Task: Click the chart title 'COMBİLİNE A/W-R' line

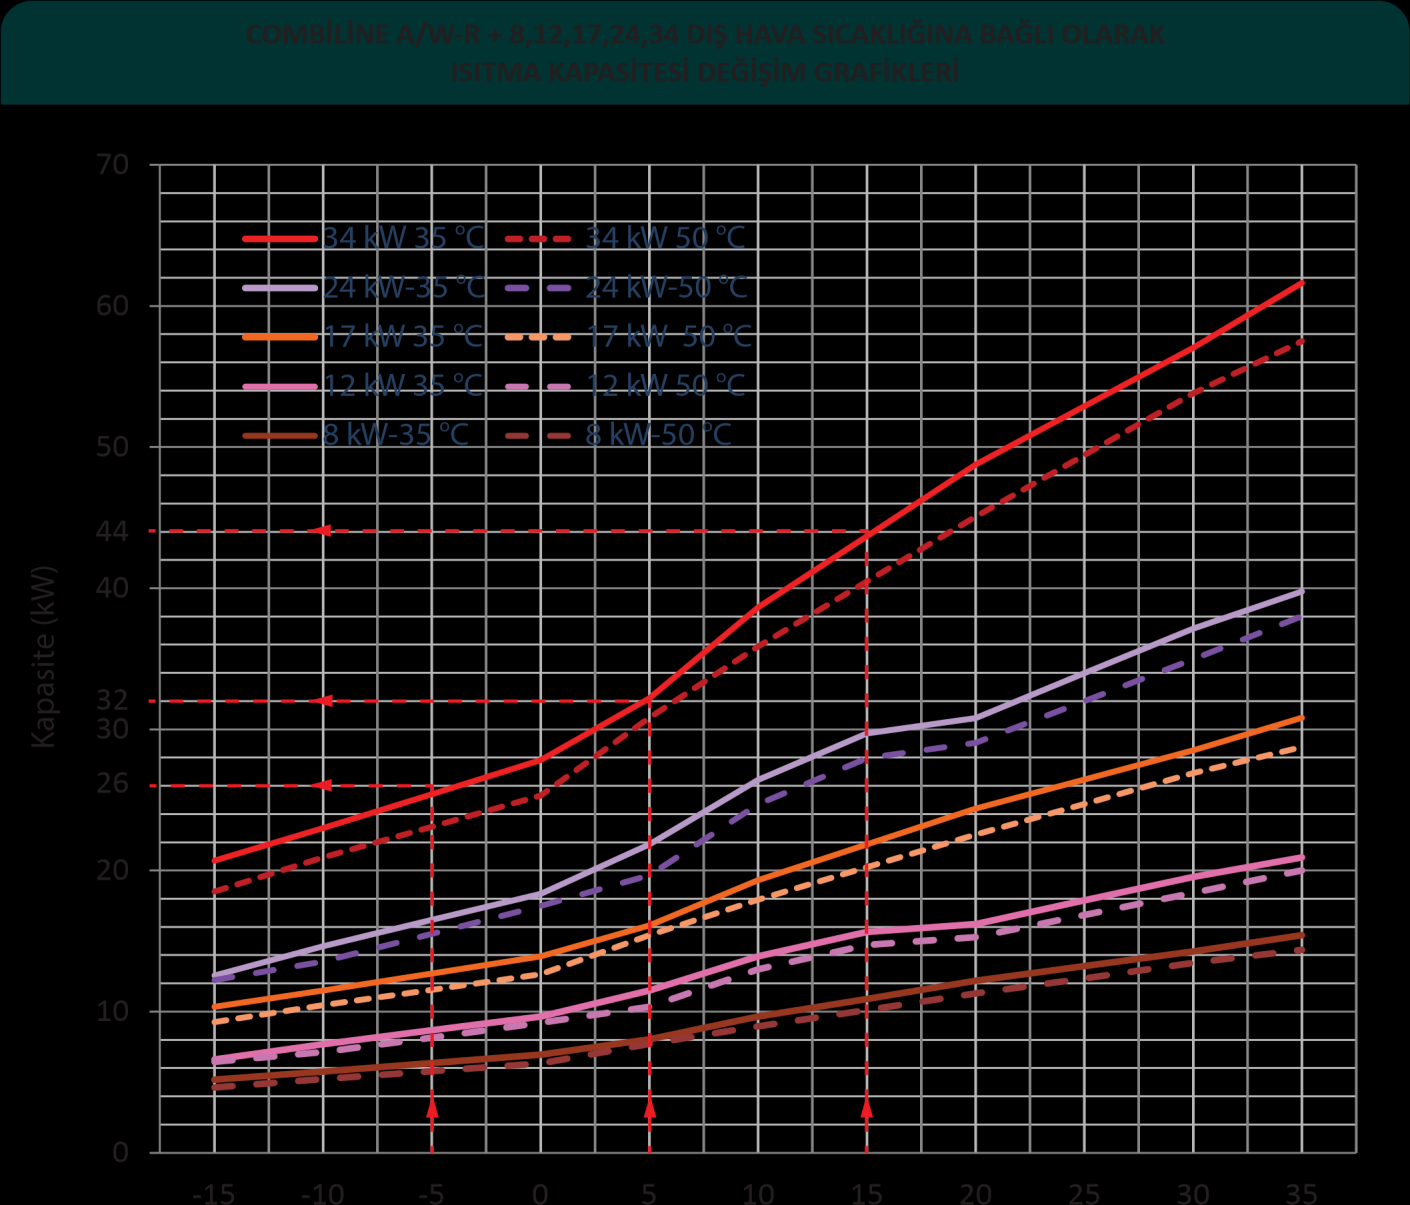Action: tap(705, 35)
